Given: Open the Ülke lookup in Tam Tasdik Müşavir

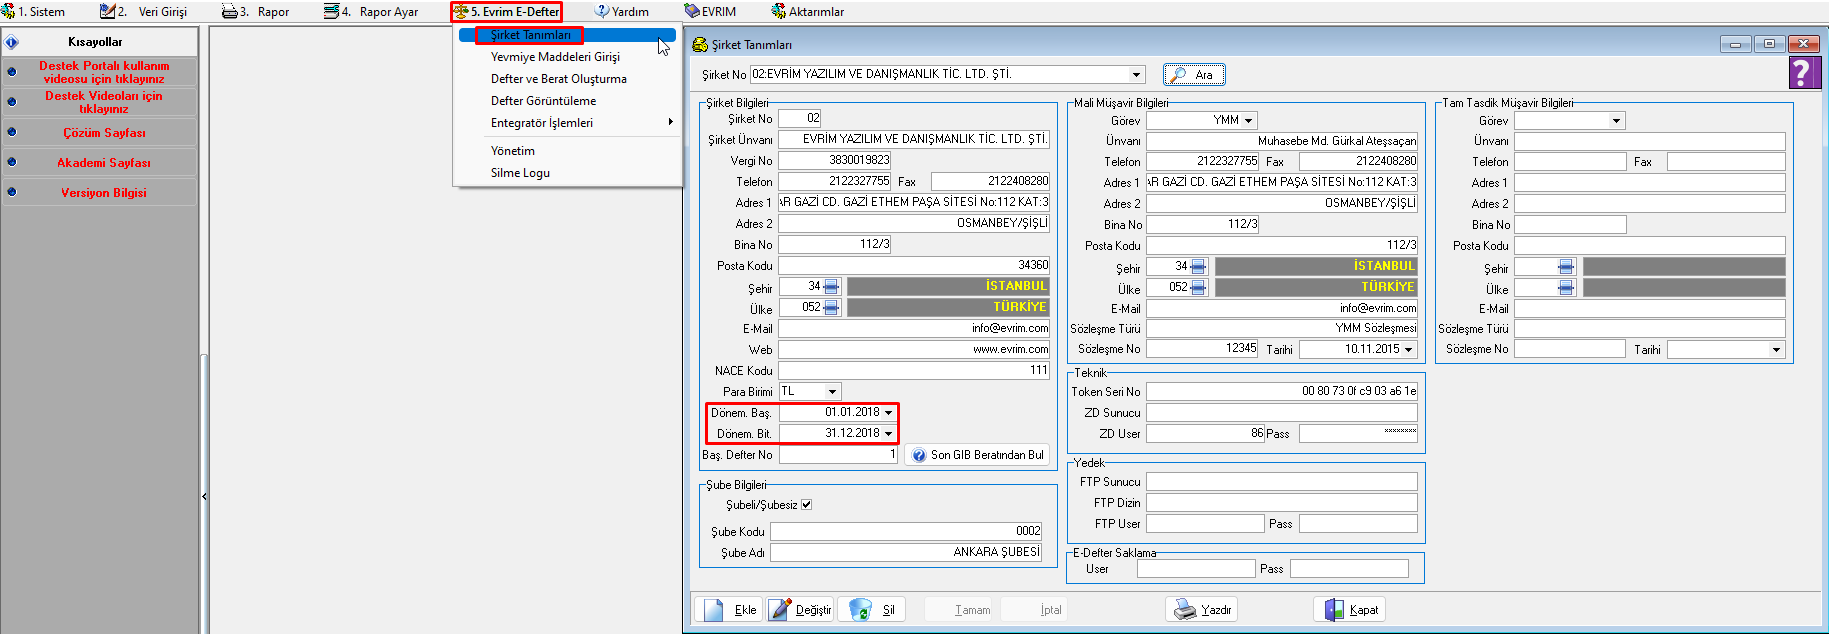Looking at the screenshot, I should (x=1566, y=288).
